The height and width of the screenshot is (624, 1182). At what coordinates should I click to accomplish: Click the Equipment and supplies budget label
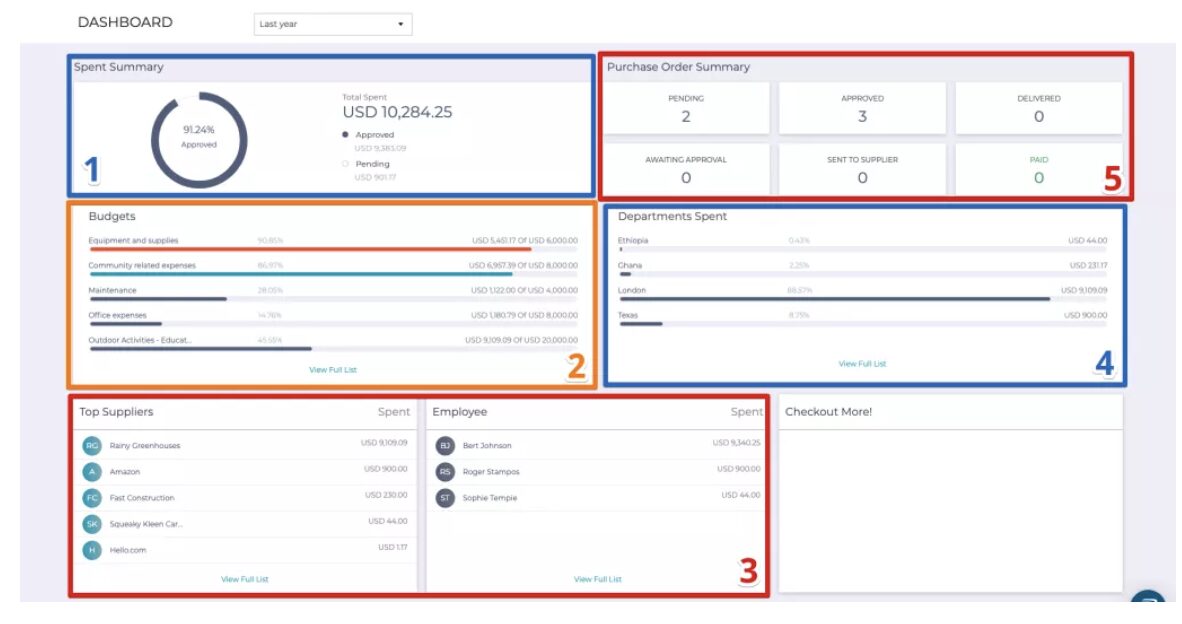pos(133,240)
